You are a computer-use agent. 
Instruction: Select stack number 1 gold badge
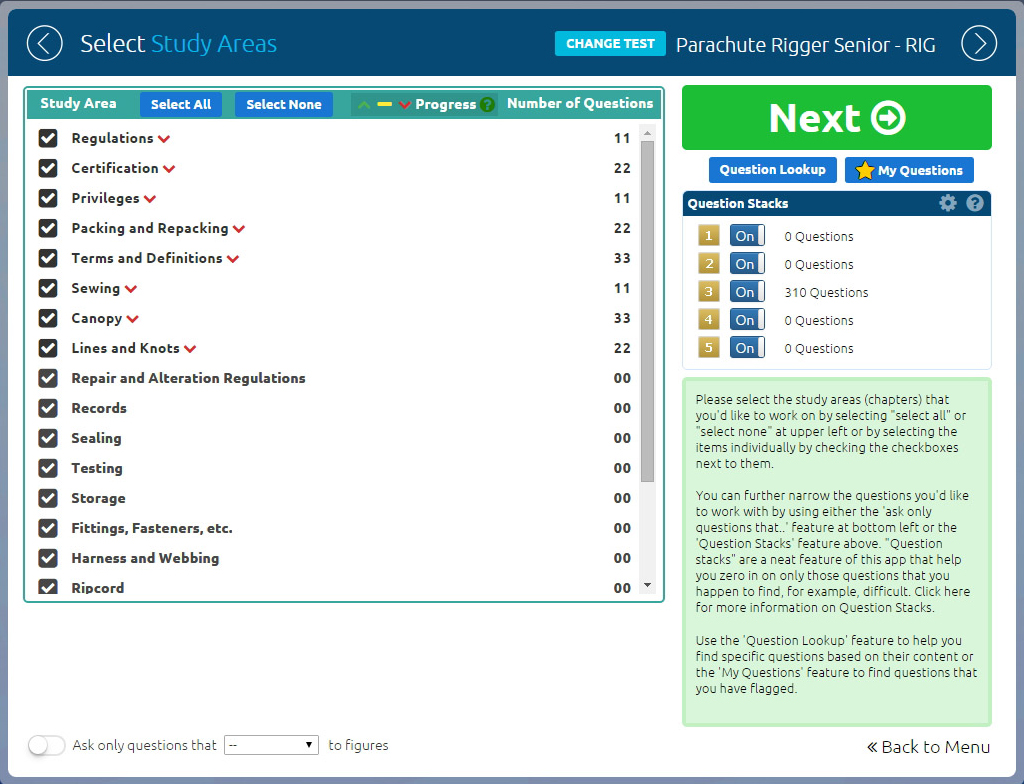click(709, 236)
